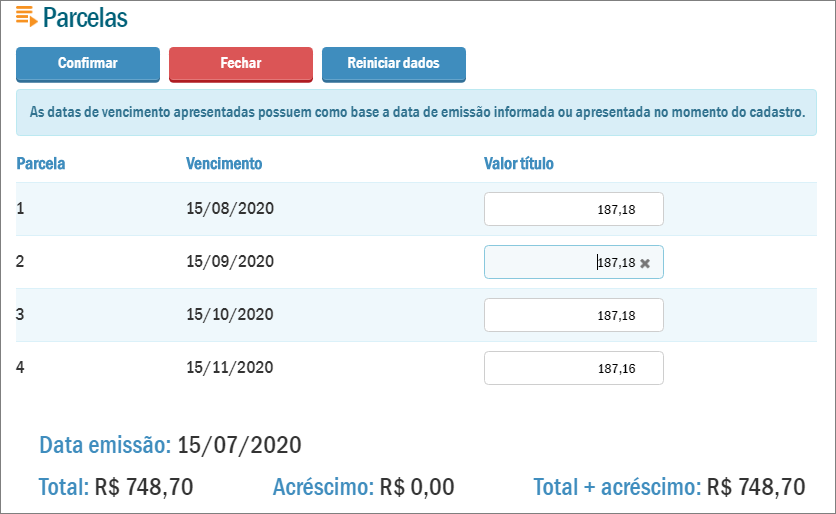Select the value input for parcel 3
The image size is (836, 514).
coord(573,315)
